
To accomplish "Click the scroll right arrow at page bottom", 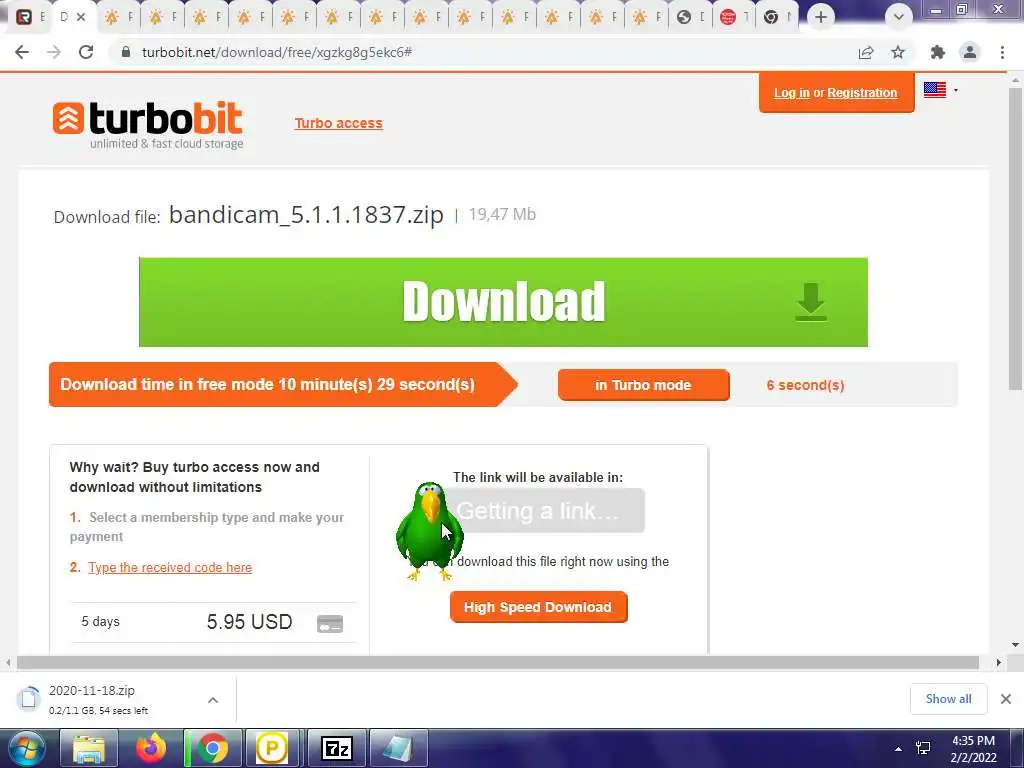I will coord(999,663).
